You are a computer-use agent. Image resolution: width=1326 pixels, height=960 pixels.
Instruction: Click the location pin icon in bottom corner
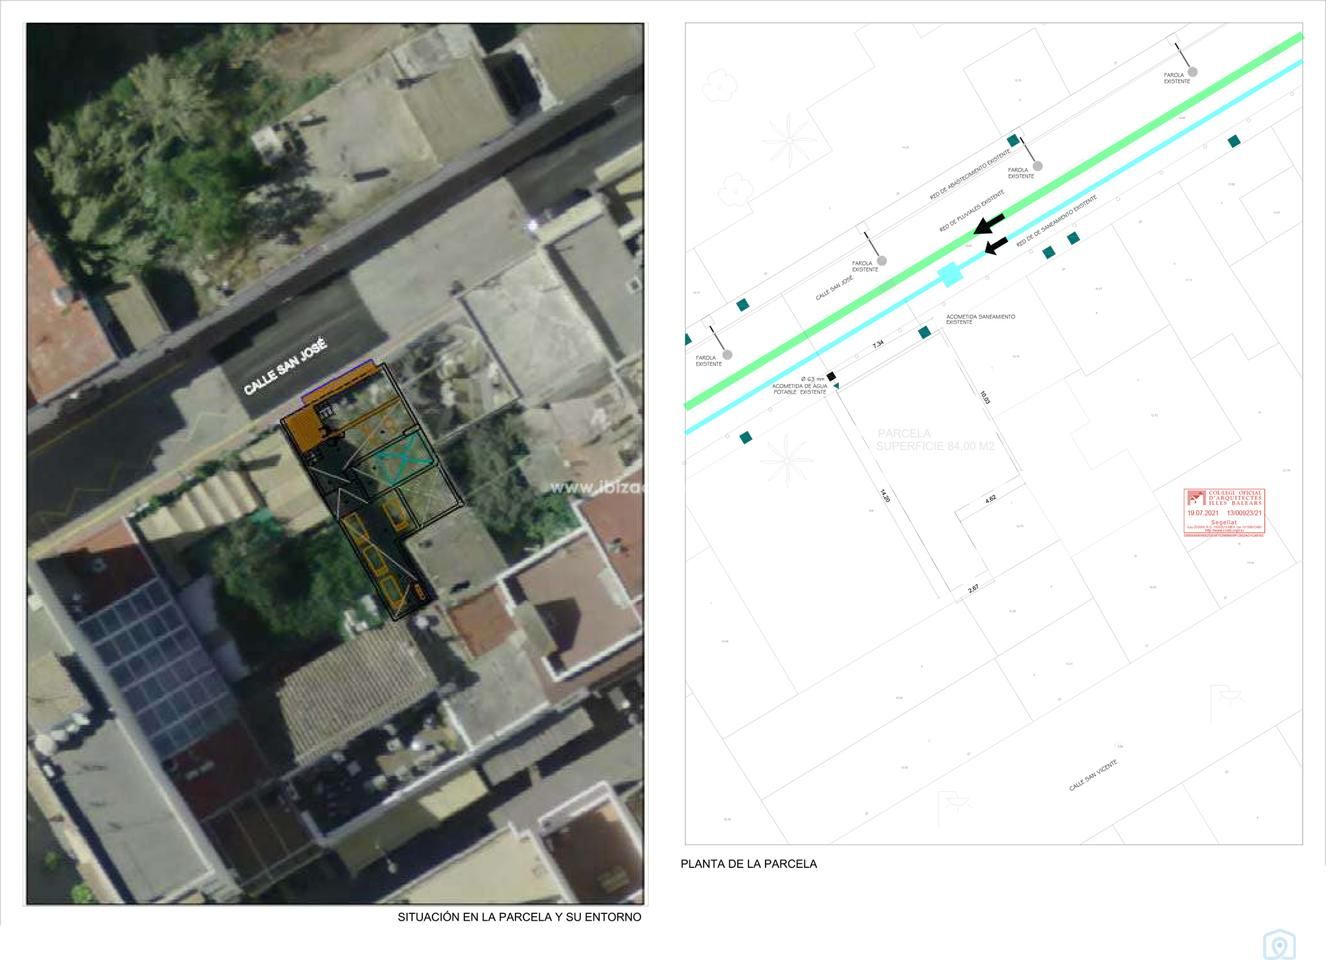point(1279,944)
